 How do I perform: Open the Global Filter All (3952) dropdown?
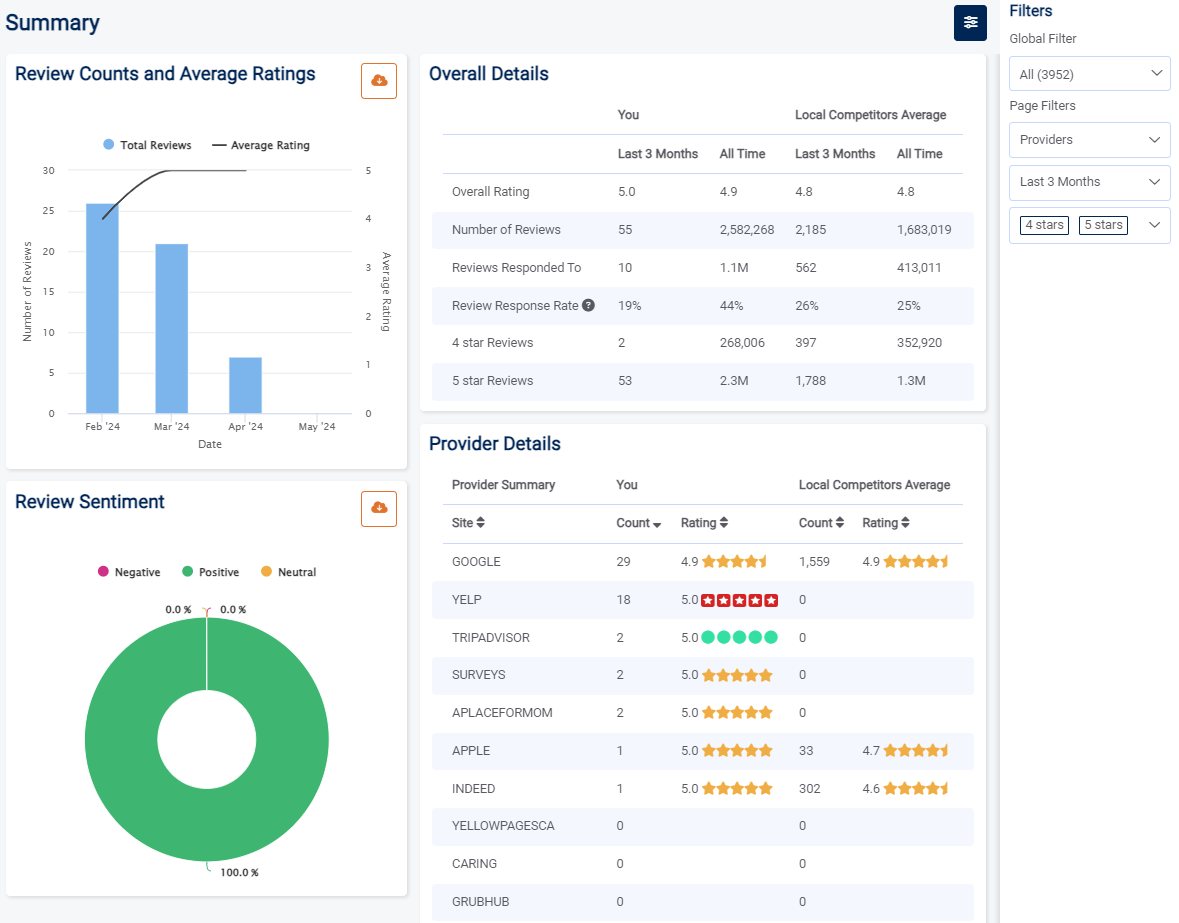point(1089,74)
